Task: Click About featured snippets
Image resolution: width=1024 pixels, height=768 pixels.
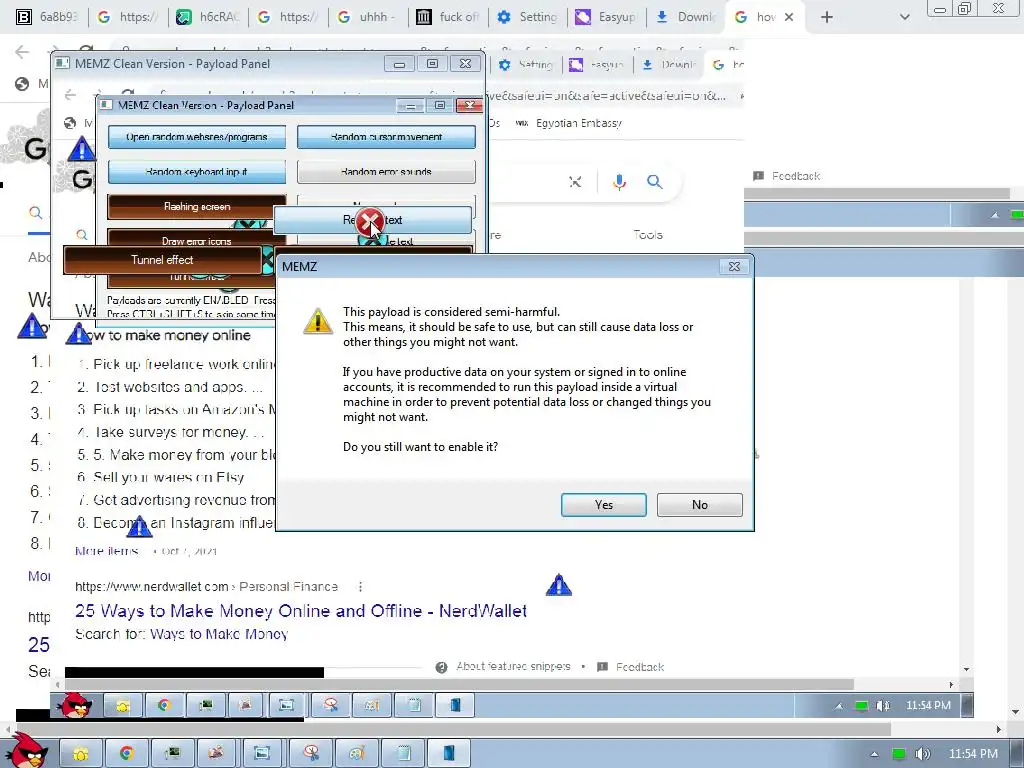Action: [513, 666]
